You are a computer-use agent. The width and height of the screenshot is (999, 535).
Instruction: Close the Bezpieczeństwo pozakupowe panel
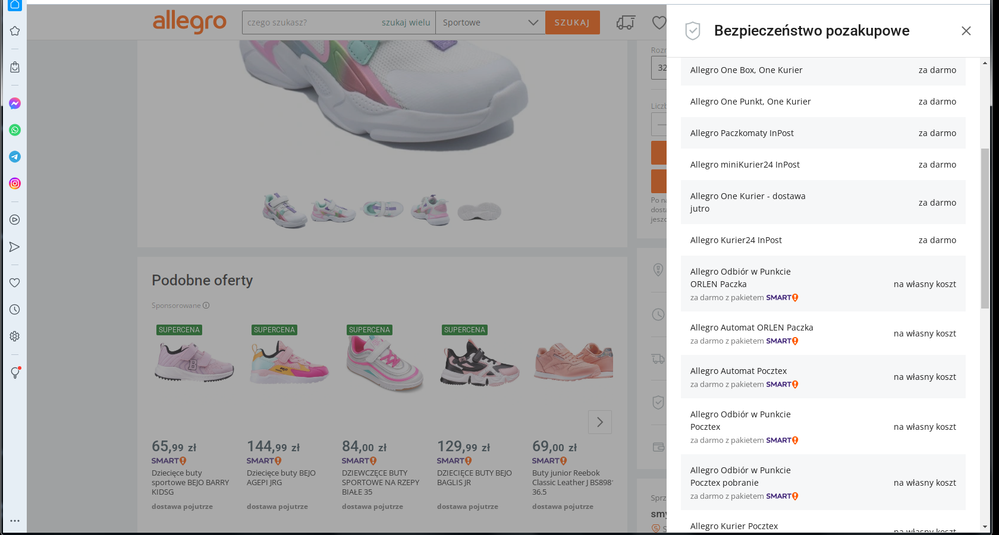point(966,31)
